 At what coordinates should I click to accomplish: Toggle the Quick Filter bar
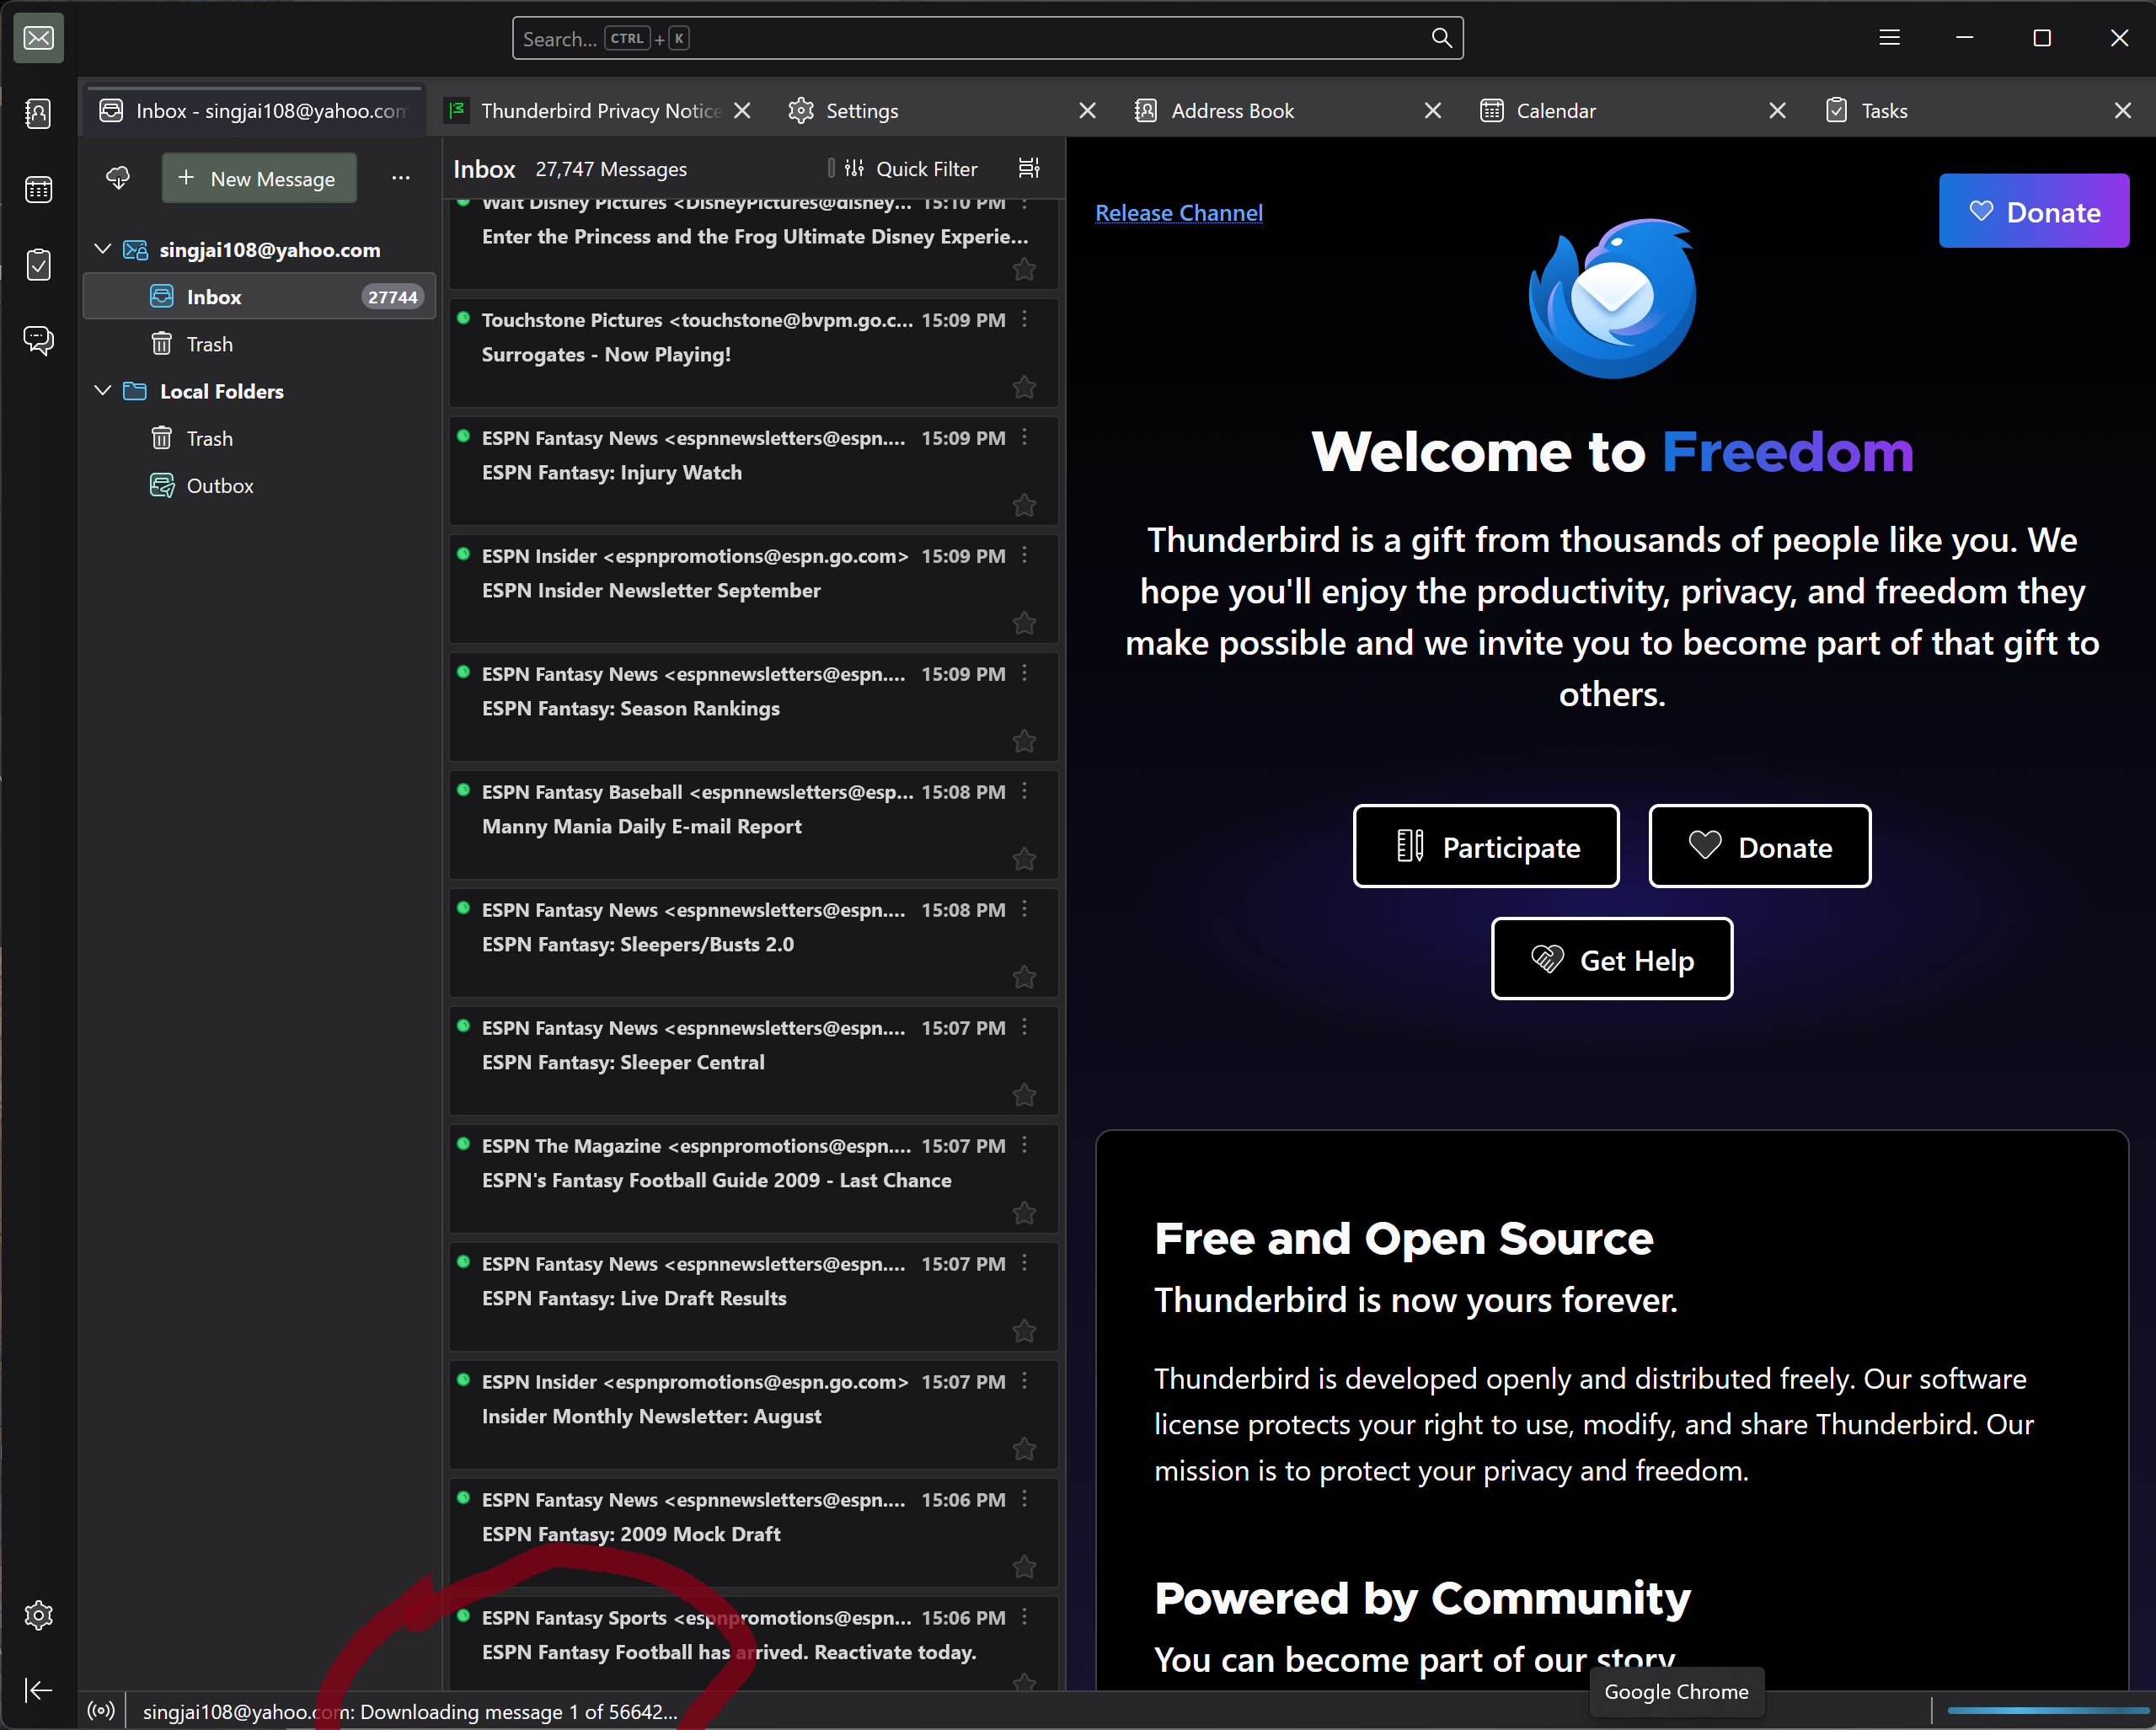click(911, 168)
